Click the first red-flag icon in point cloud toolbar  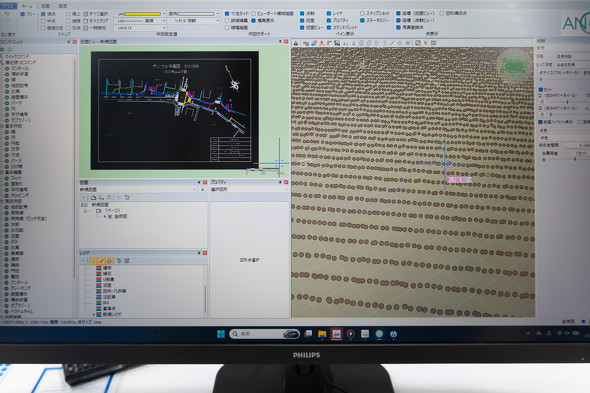click(306, 43)
